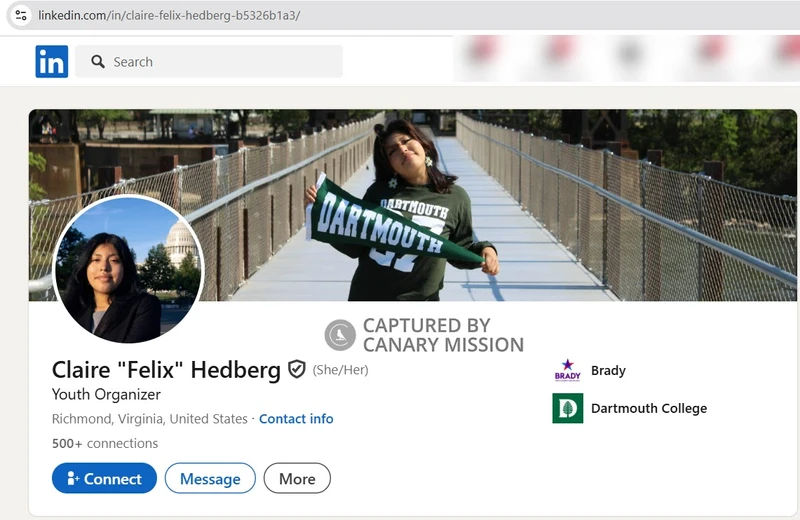
Task: Click the Brady organization logo
Action: [567, 371]
